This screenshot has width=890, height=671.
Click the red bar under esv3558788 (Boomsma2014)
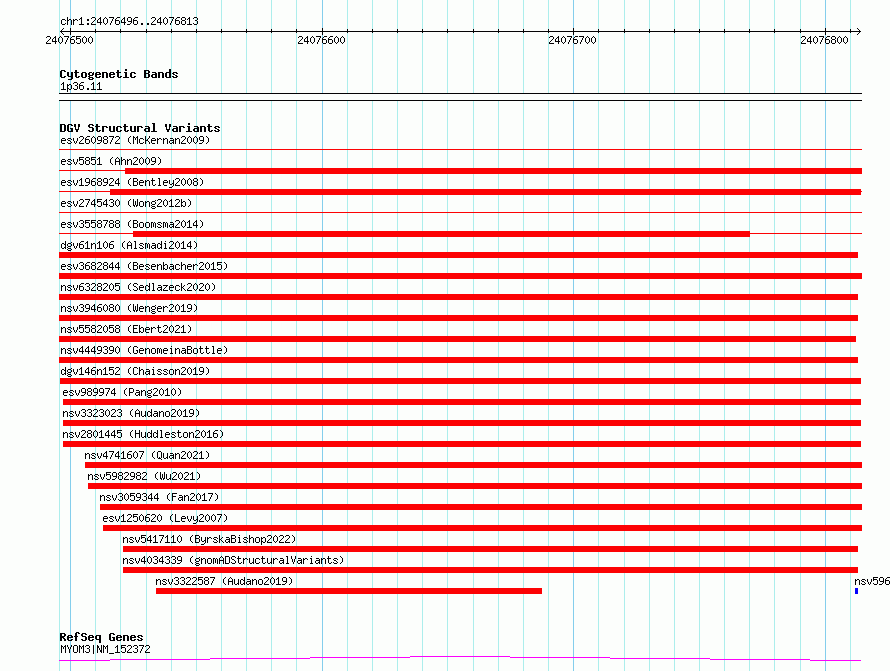coord(442,234)
